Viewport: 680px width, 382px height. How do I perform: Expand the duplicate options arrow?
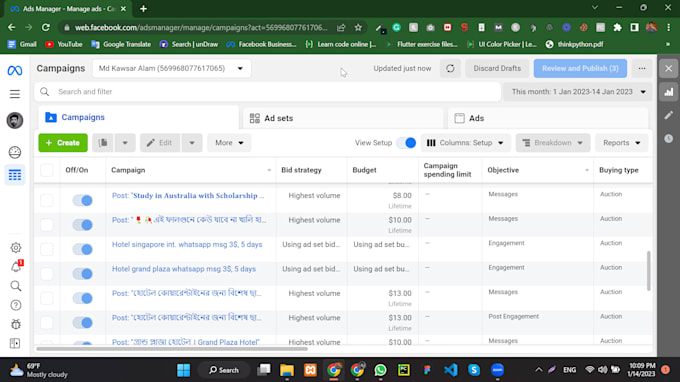click(x=125, y=143)
